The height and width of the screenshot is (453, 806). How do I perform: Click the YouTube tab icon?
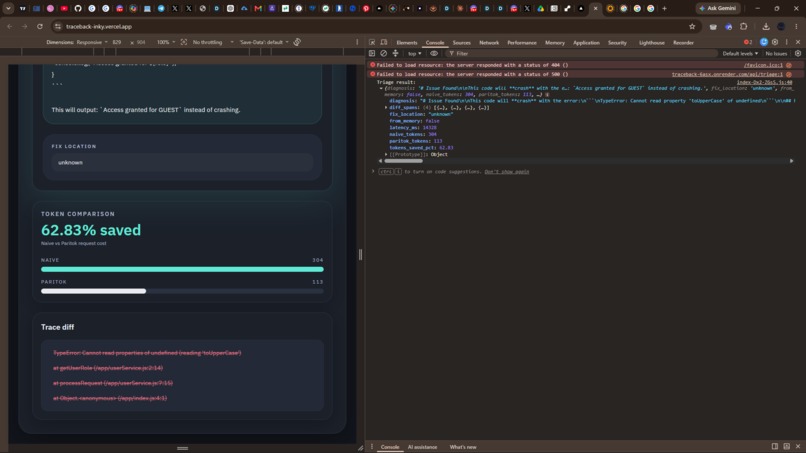64,8
